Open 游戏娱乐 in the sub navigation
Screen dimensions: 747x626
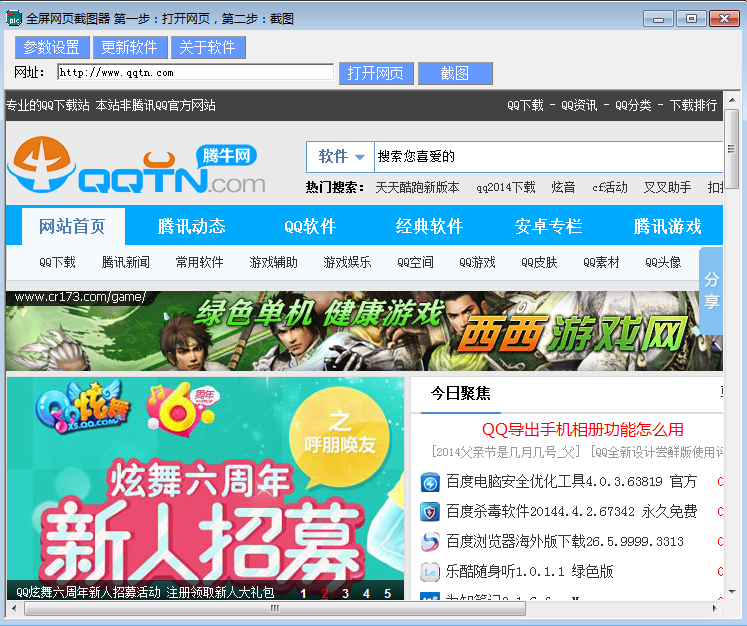(347, 262)
